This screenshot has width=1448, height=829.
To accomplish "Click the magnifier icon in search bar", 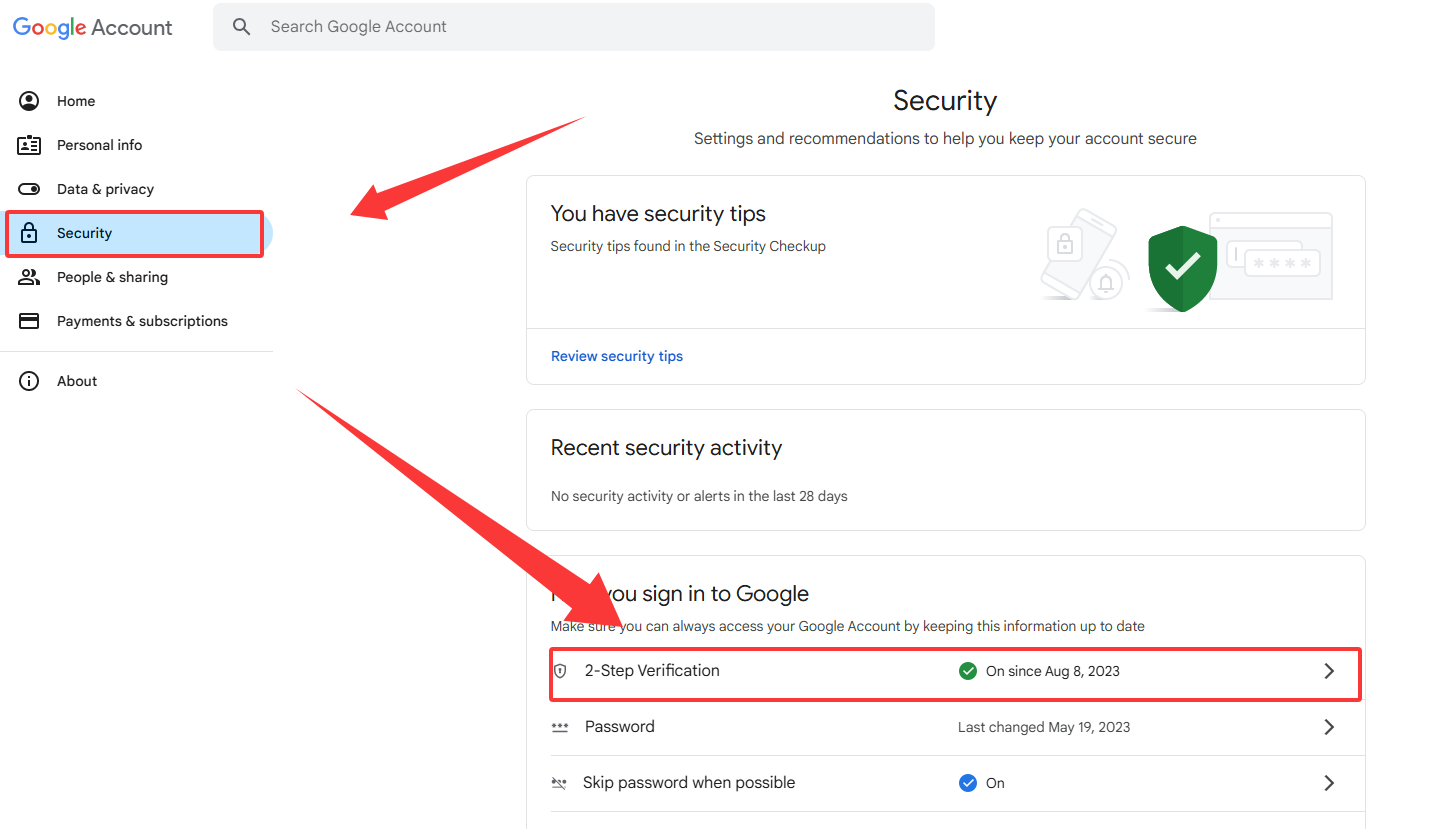I will pyautogui.click(x=241, y=27).
